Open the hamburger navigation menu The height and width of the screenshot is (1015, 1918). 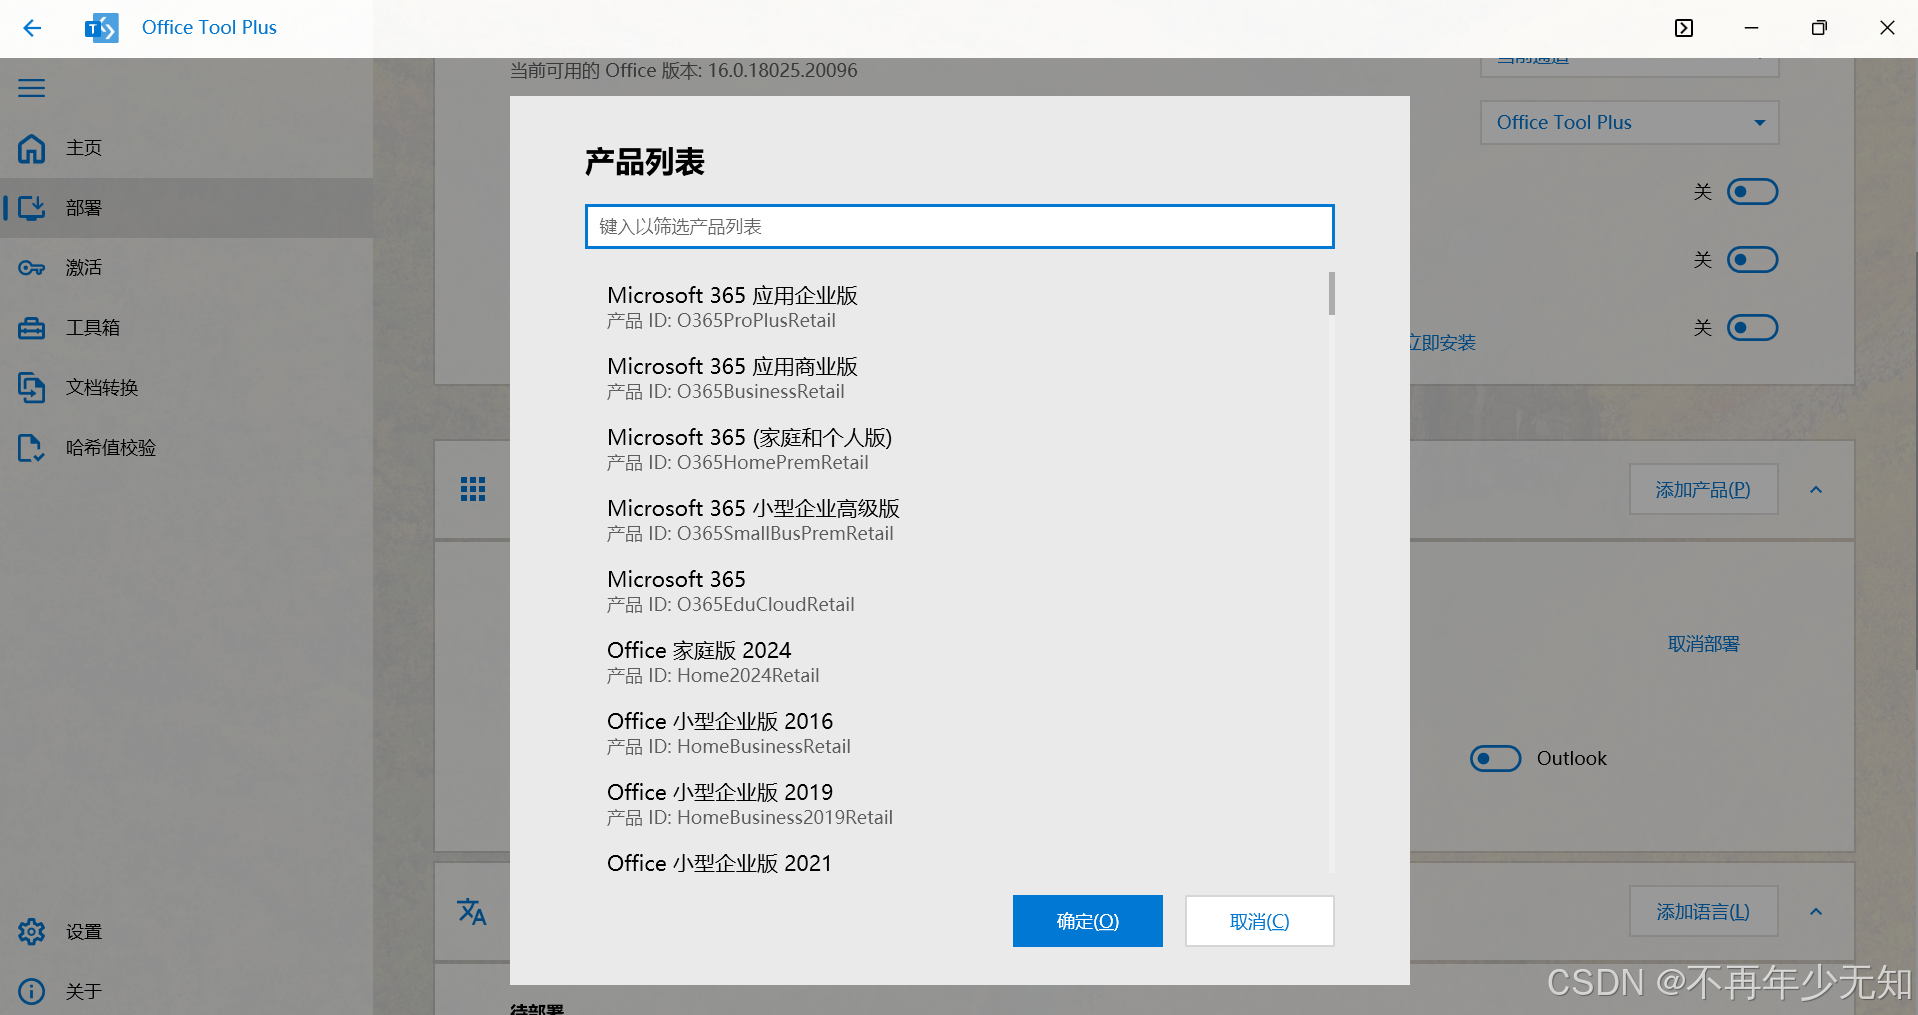coord(32,88)
